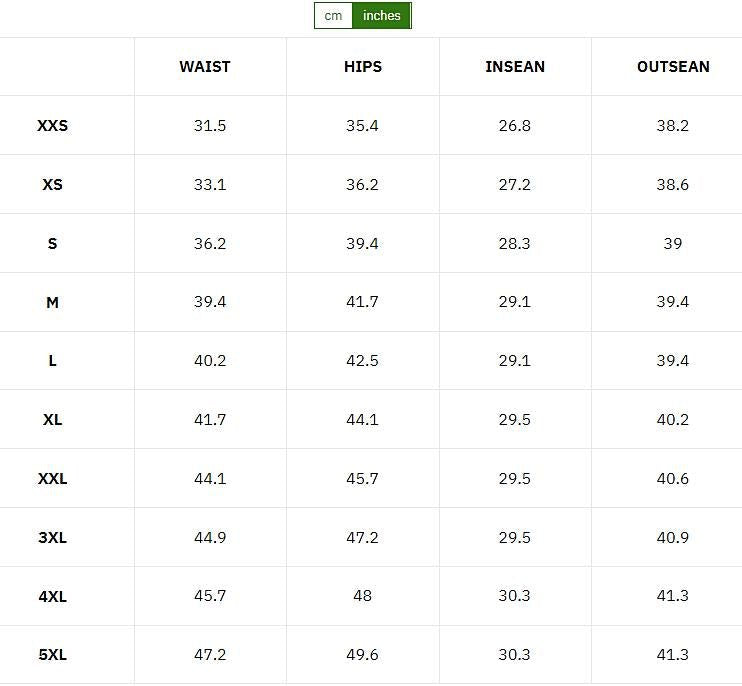Select the XXS size row label
Screen dimensions: 742x686
(x=53, y=126)
